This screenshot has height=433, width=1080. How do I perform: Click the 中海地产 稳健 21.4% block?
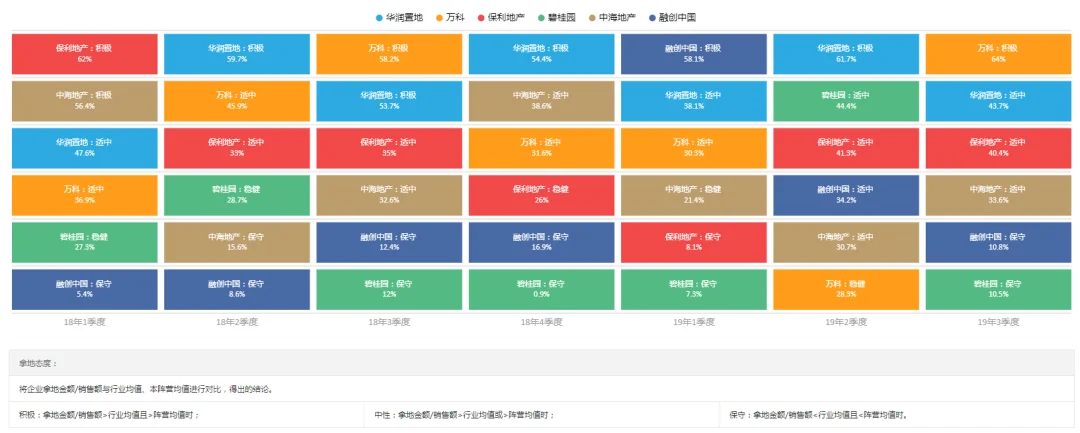pyautogui.click(x=694, y=195)
